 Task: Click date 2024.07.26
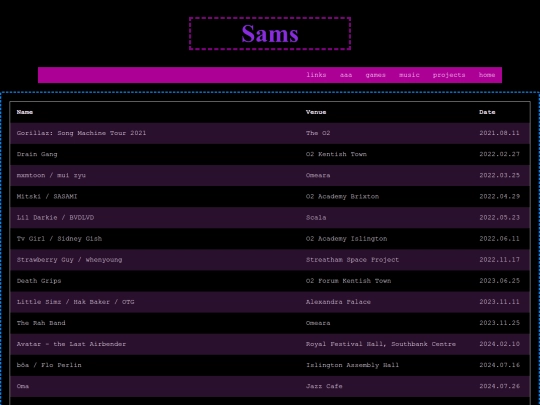point(499,386)
